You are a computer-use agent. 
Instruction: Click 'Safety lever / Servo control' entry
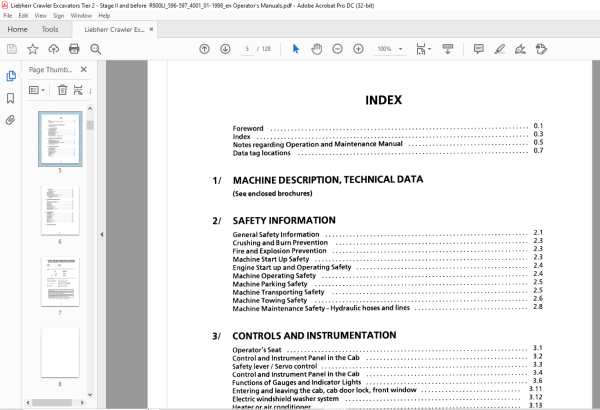[x=275, y=366]
